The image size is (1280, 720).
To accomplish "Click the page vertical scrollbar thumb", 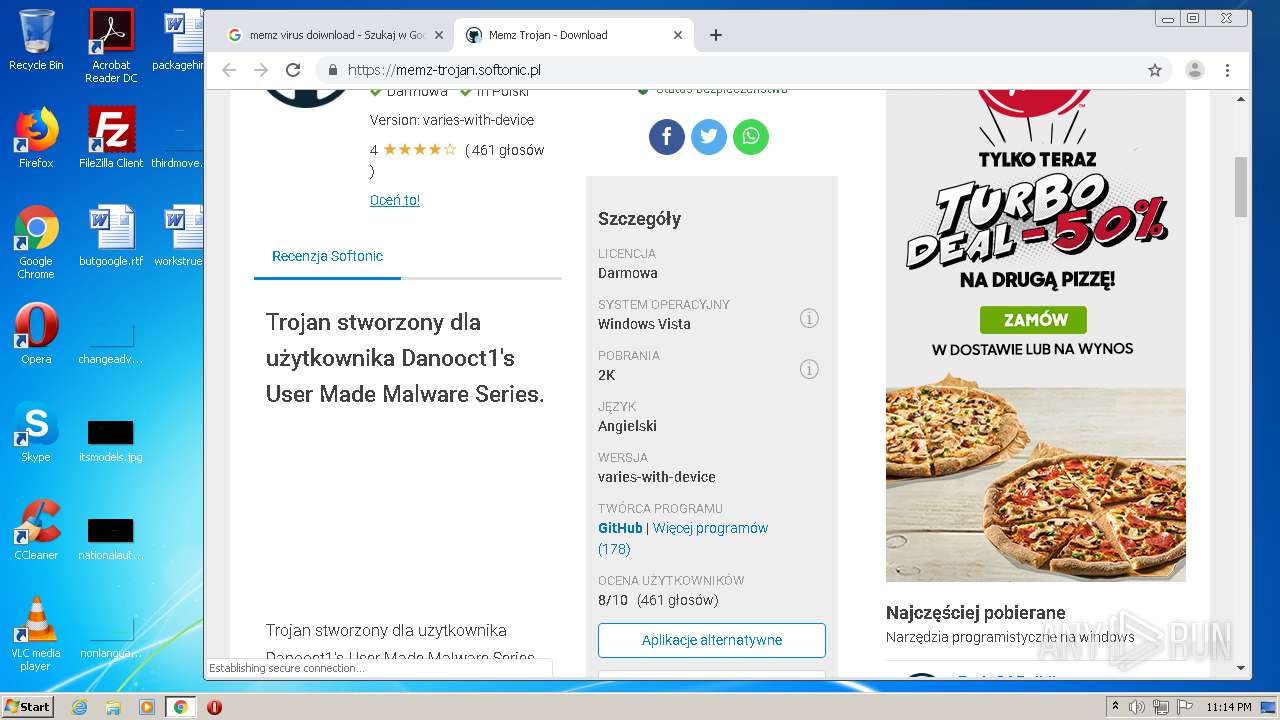I will 1241,187.
